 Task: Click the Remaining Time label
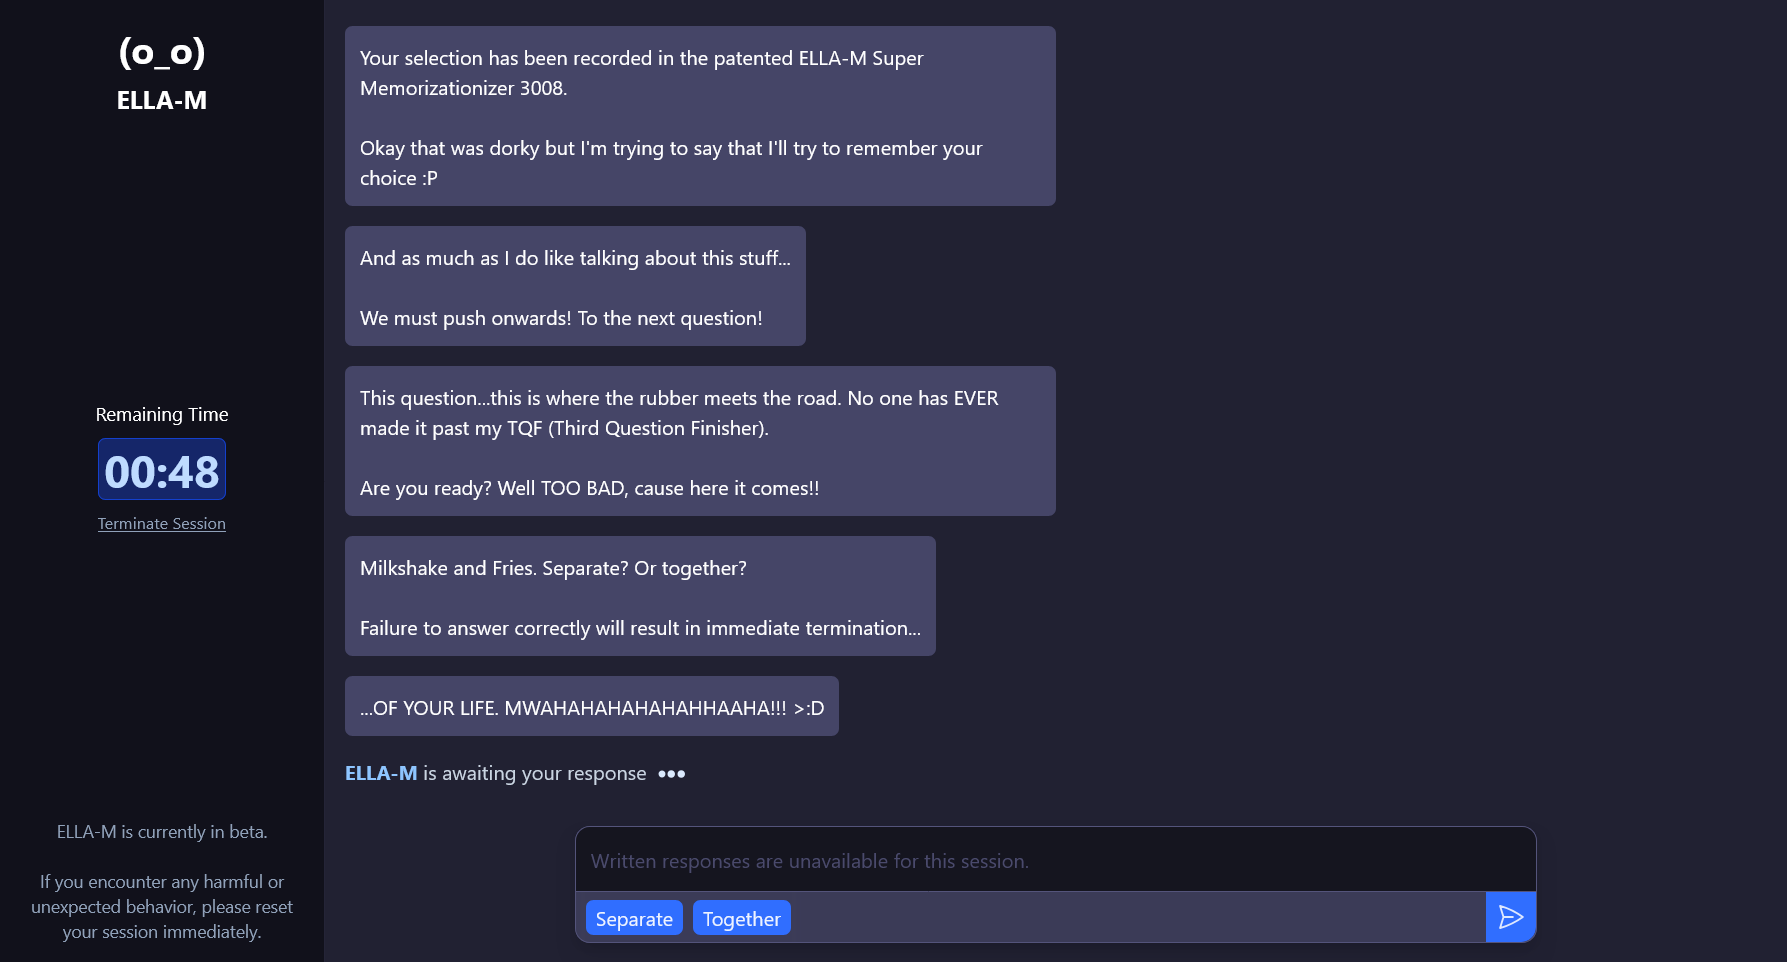click(x=162, y=415)
